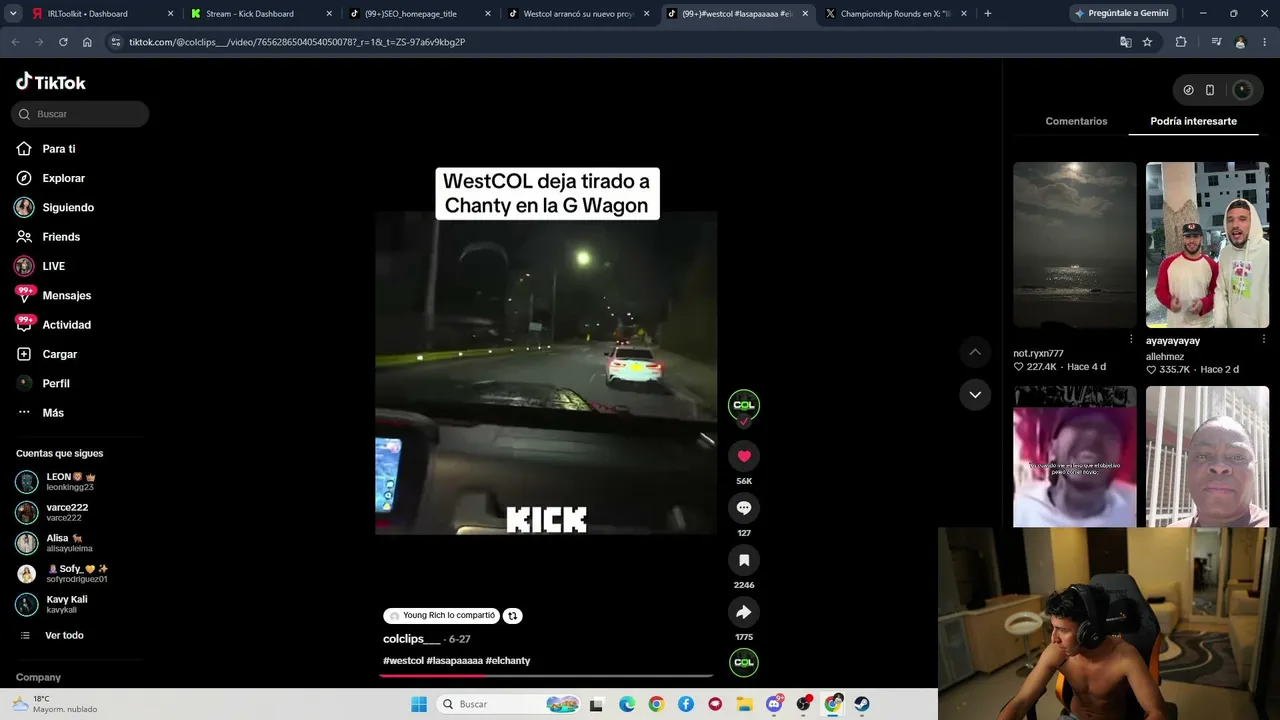Viewport: 1280px width, 720px height.
Task: Open the Para ti feed
Action: [59, 149]
